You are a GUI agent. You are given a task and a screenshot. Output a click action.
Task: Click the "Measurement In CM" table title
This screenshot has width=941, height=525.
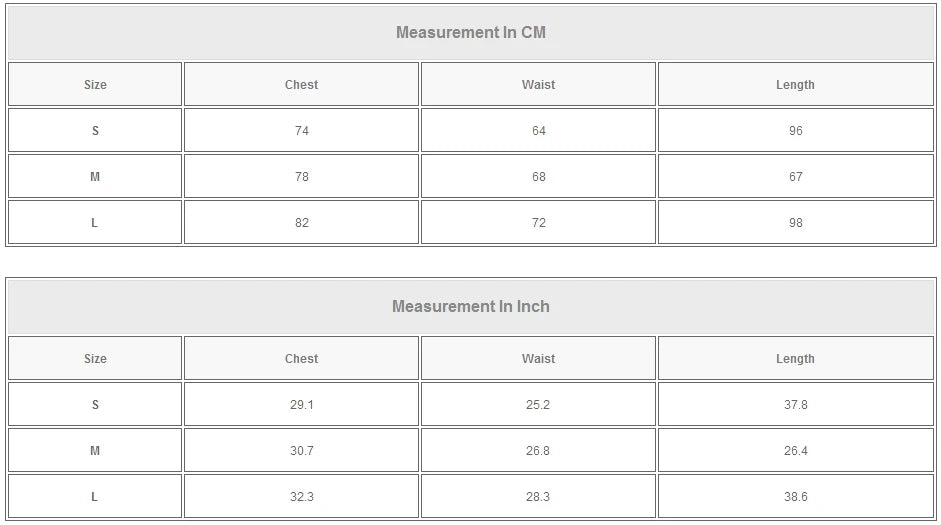click(x=471, y=32)
